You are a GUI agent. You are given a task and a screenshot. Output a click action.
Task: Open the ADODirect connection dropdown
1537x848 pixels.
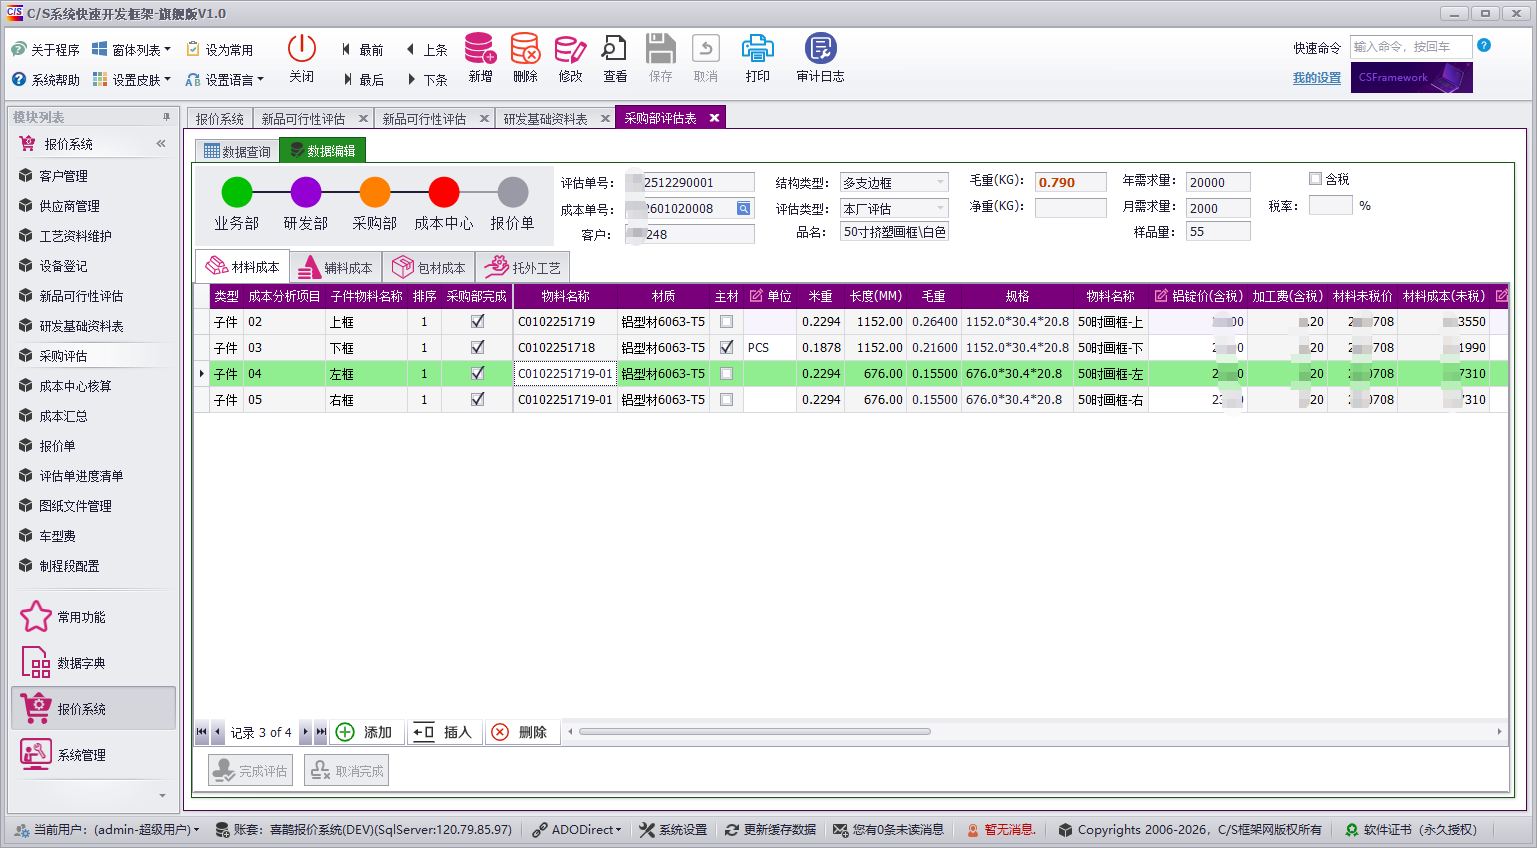(577, 830)
